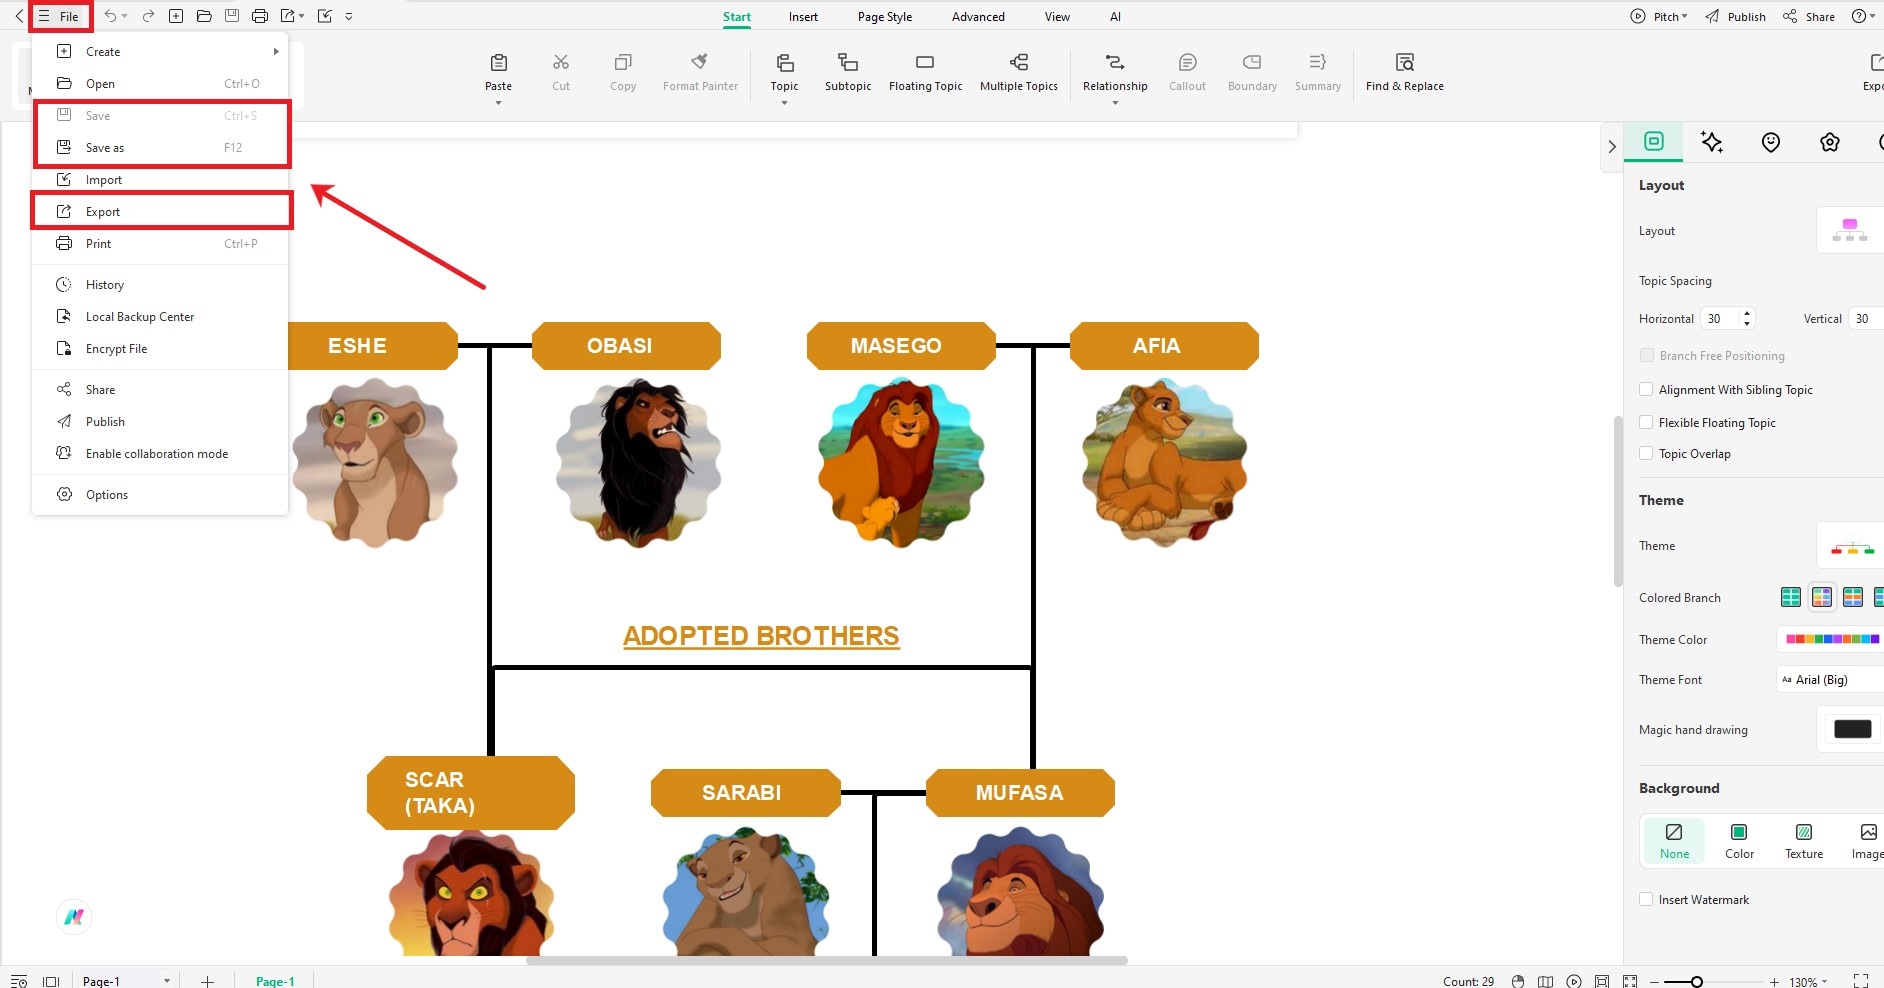The height and width of the screenshot is (988, 1884).
Task: Click the new file plus icon
Action: (x=176, y=16)
